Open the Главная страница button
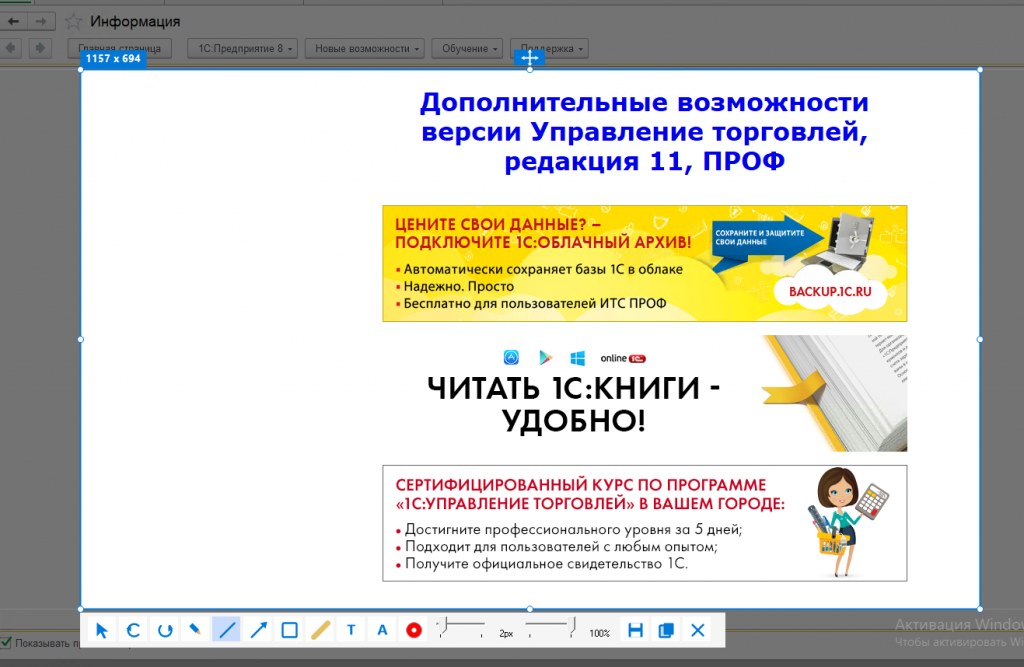Screen dimensions: 1024x667 [x=120, y=48]
